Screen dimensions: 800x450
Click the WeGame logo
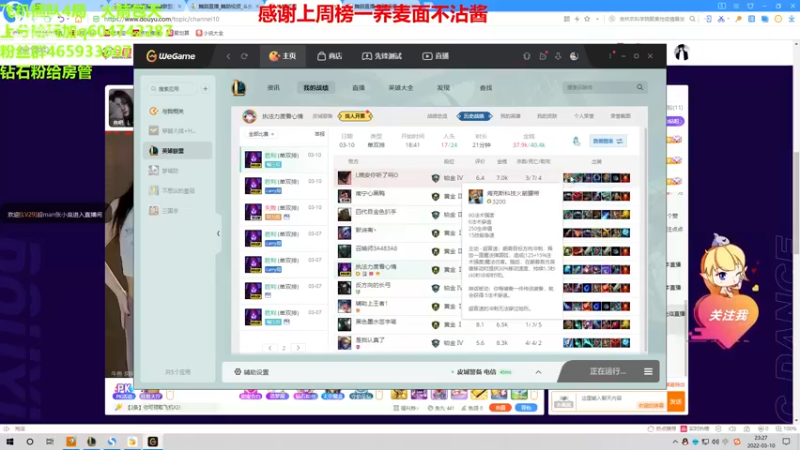point(170,56)
